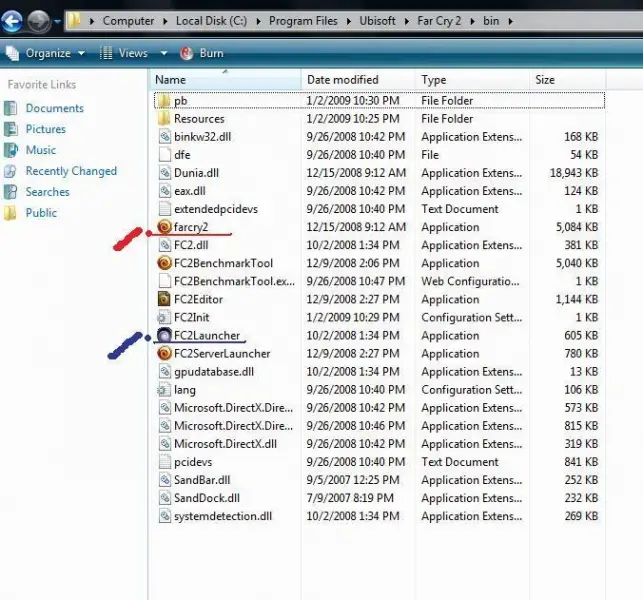
Task: Sort by the Size column header
Action: point(568,80)
